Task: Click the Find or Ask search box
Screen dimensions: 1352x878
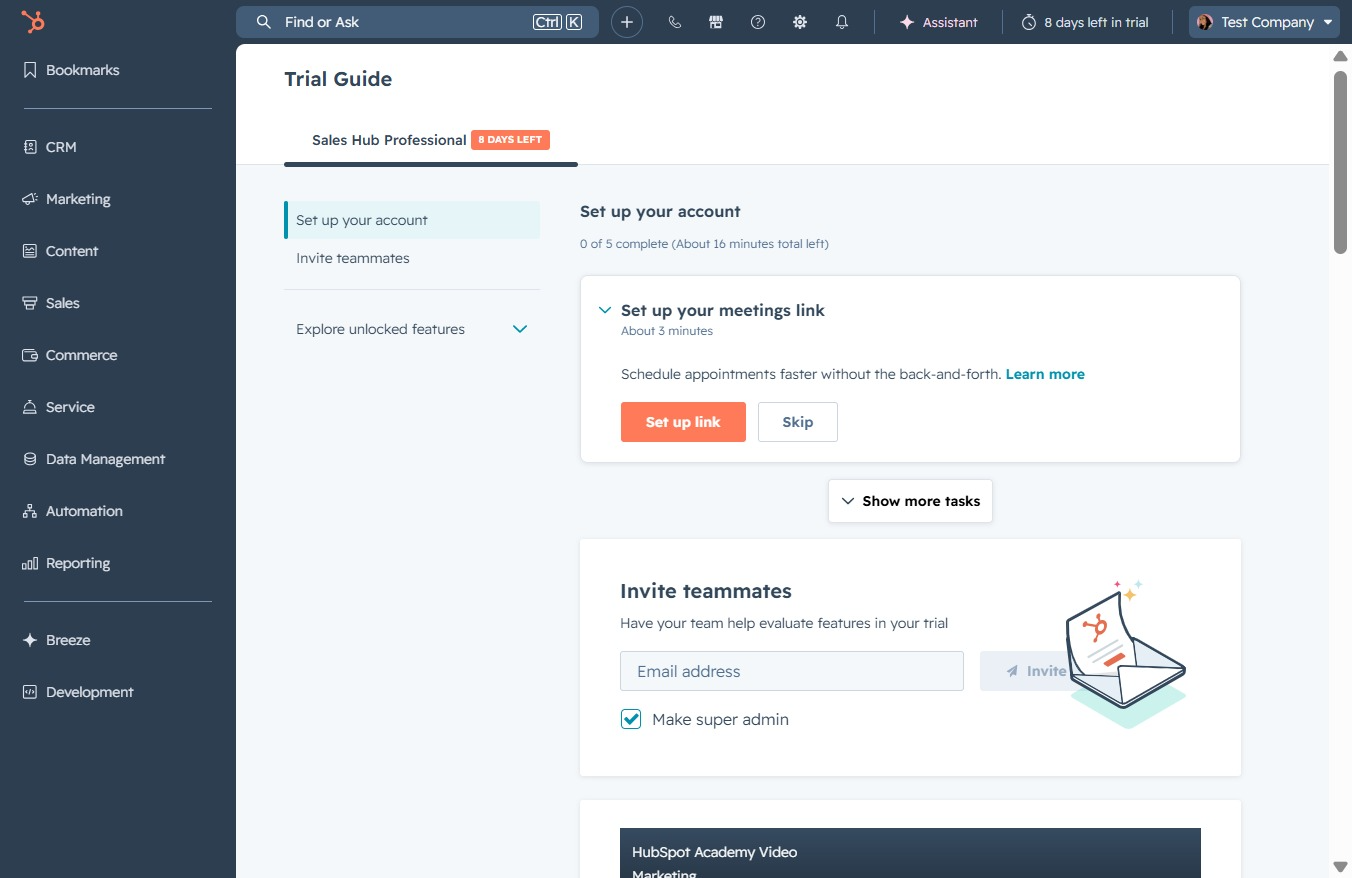Action: click(417, 22)
